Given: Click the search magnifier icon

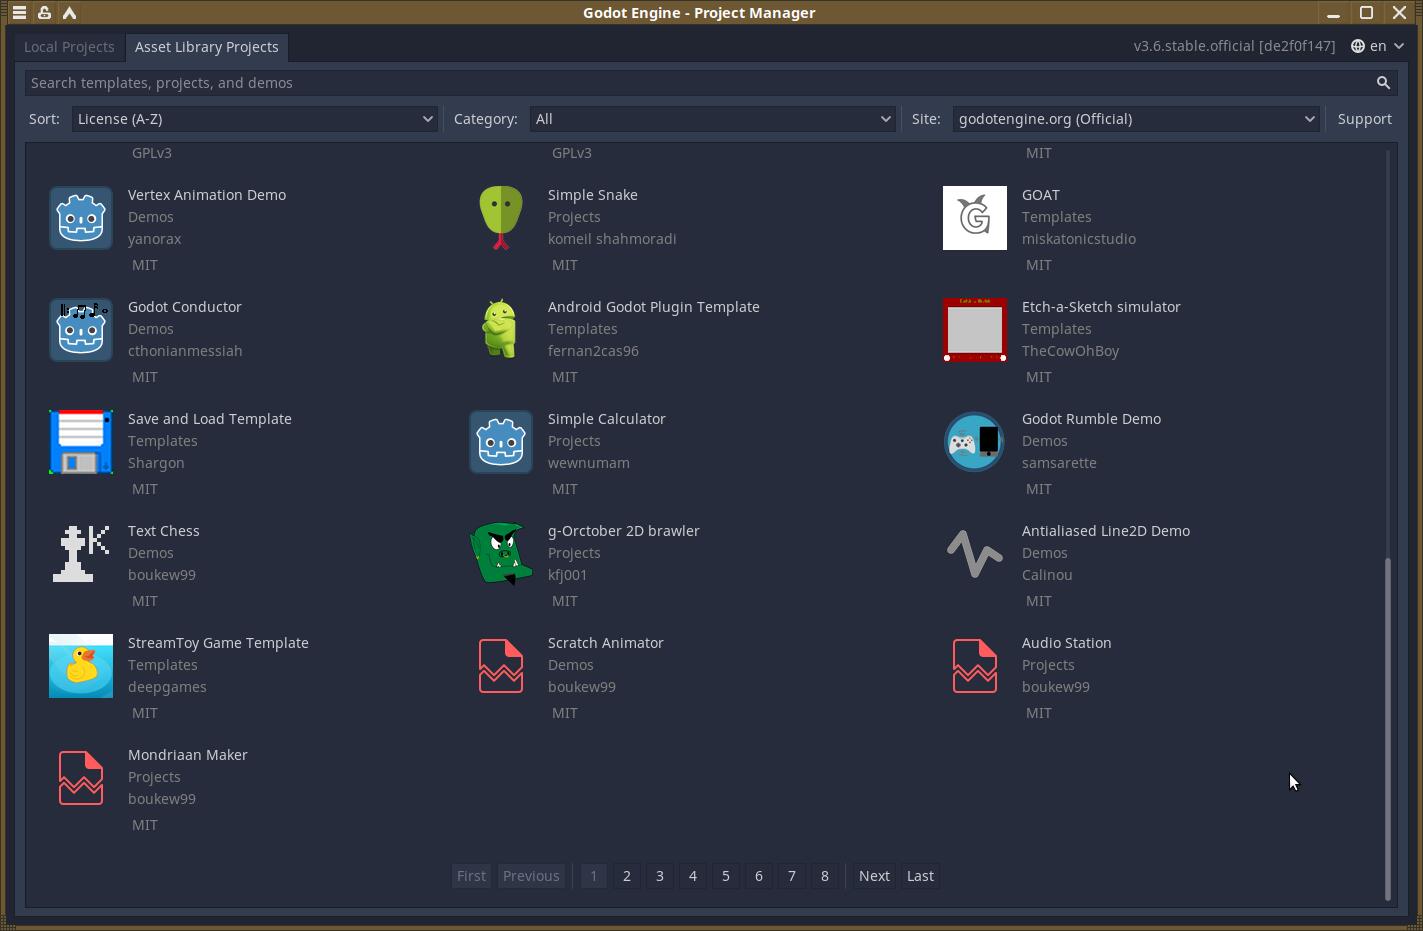Looking at the screenshot, I should 1383,83.
